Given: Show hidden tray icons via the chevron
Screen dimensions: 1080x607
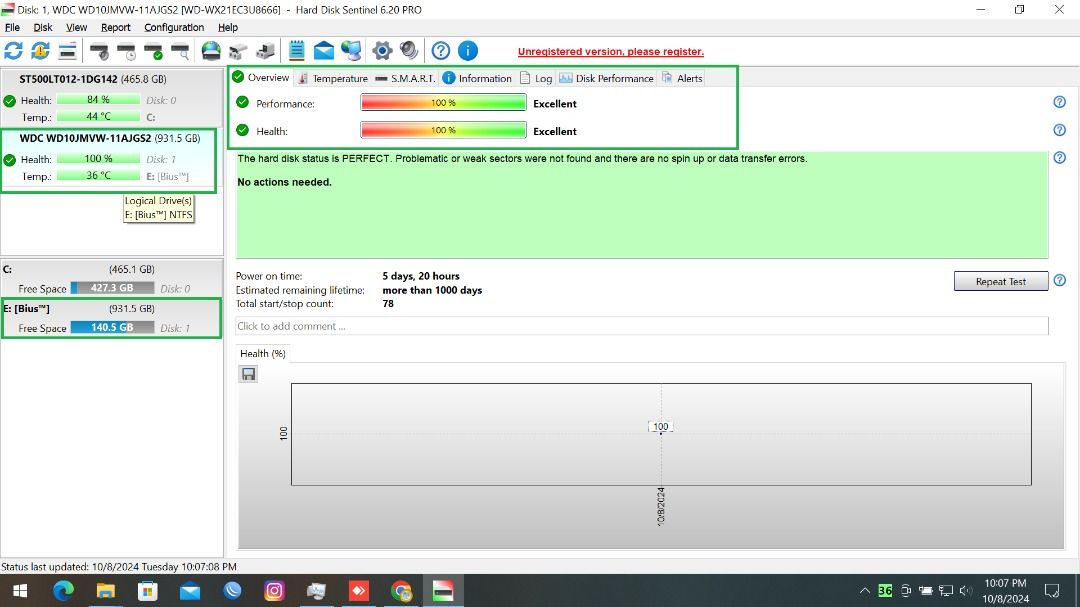Looking at the screenshot, I should (864, 590).
